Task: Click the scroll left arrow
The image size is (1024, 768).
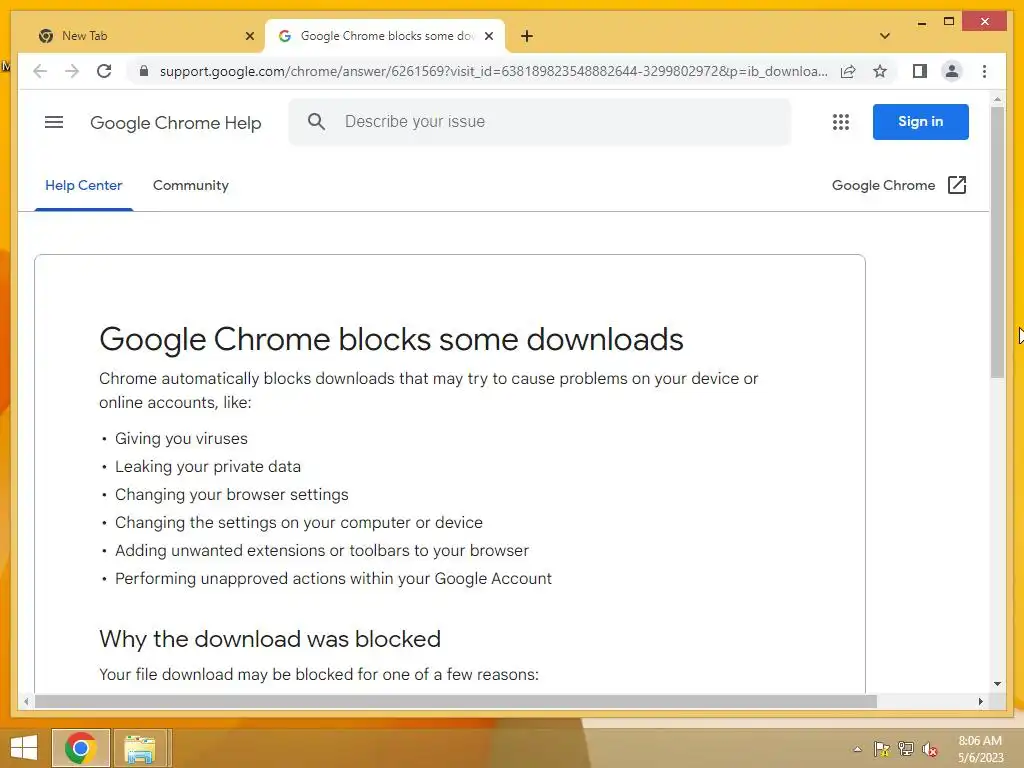Action: coord(26,701)
